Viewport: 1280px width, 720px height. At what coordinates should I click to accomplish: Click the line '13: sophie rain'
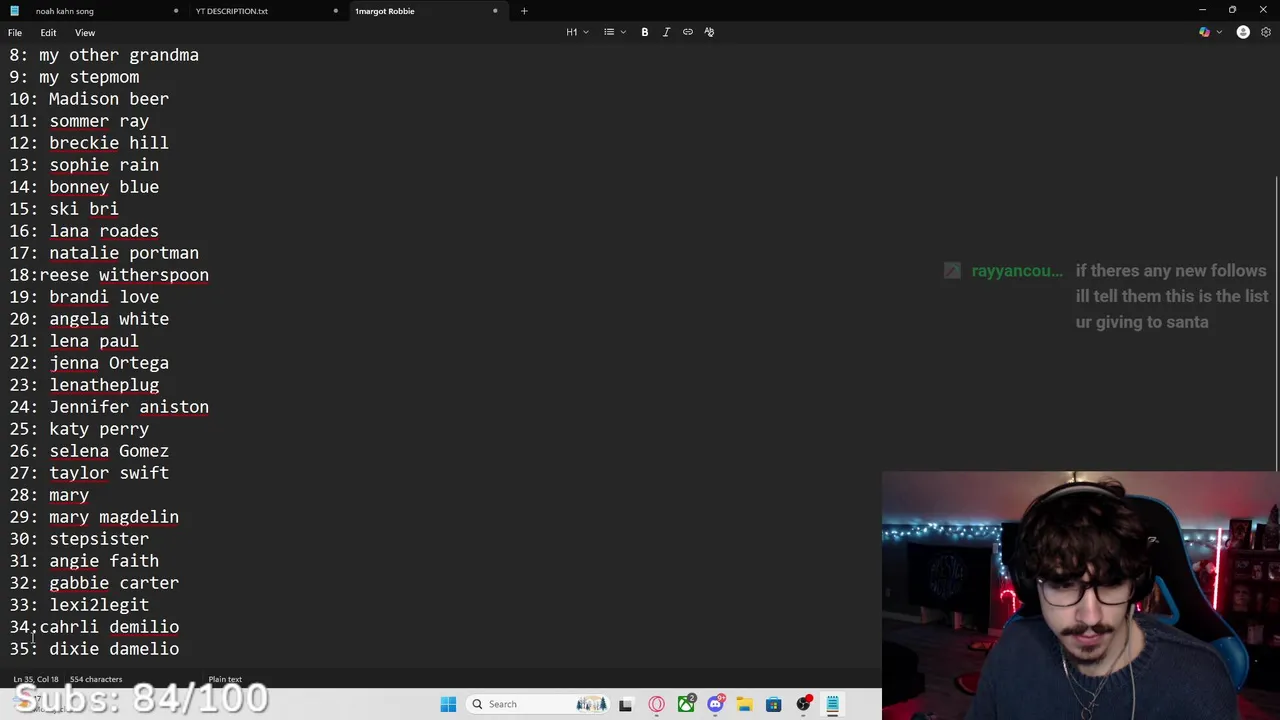(x=84, y=165)
